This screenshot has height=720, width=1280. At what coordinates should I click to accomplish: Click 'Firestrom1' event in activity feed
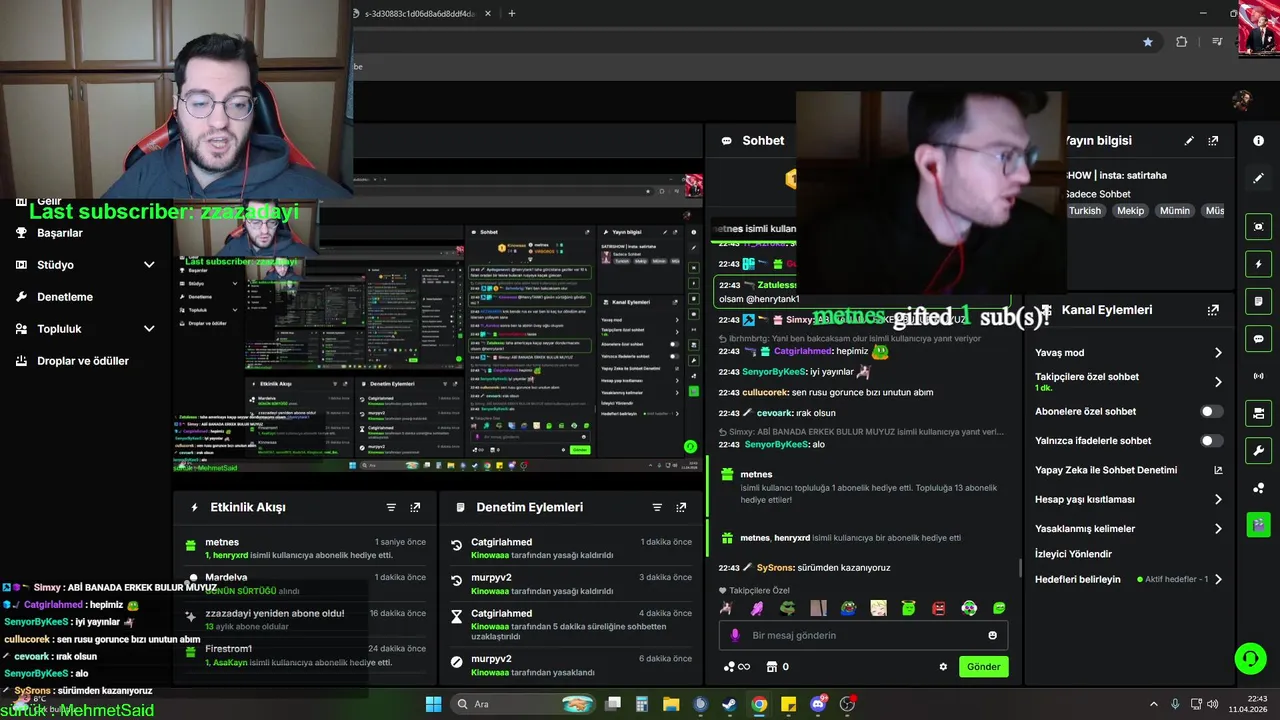tap(305, 655)
